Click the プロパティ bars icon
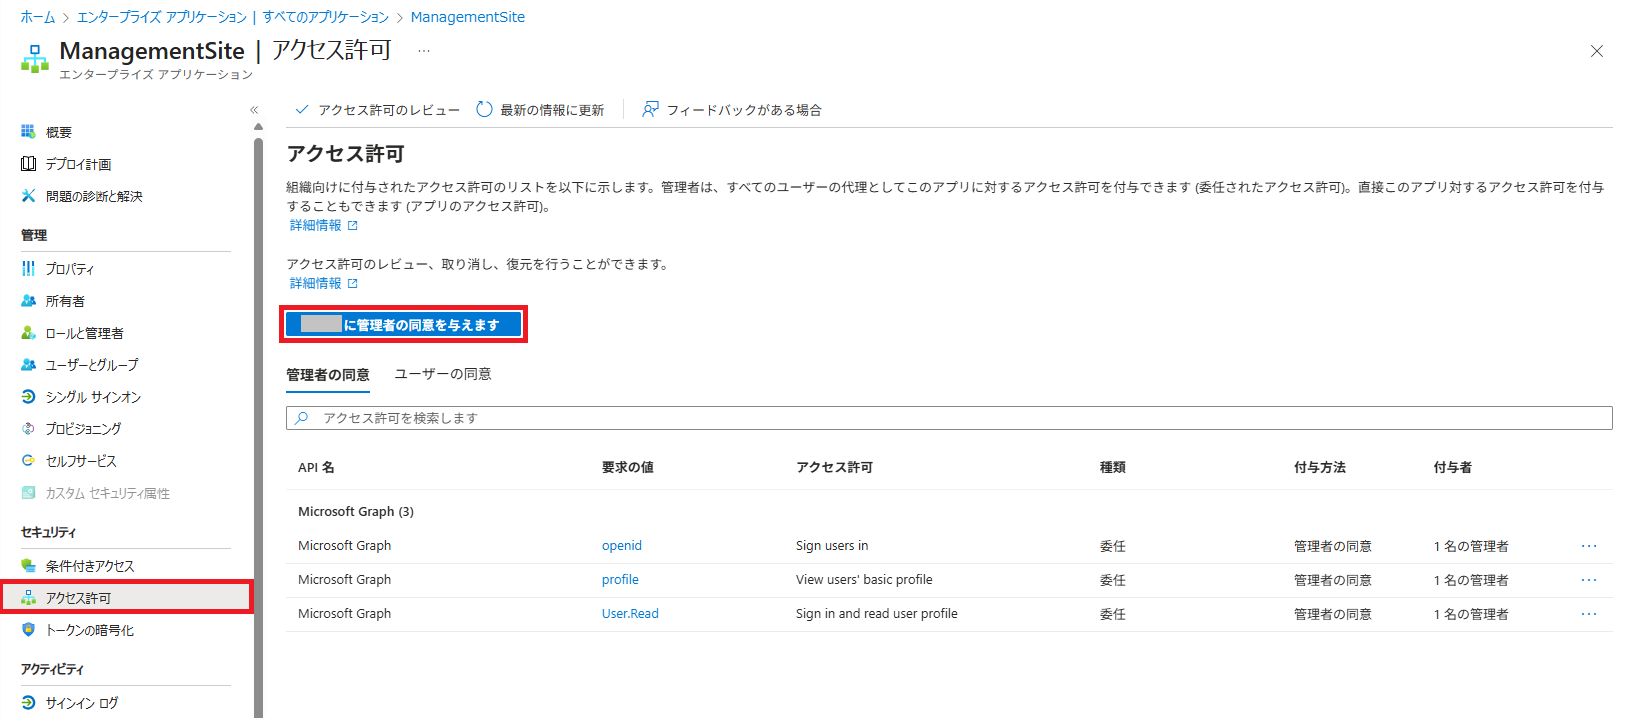Image resolution: width=1631 pixels, height=718 pixels. [28, 269]
